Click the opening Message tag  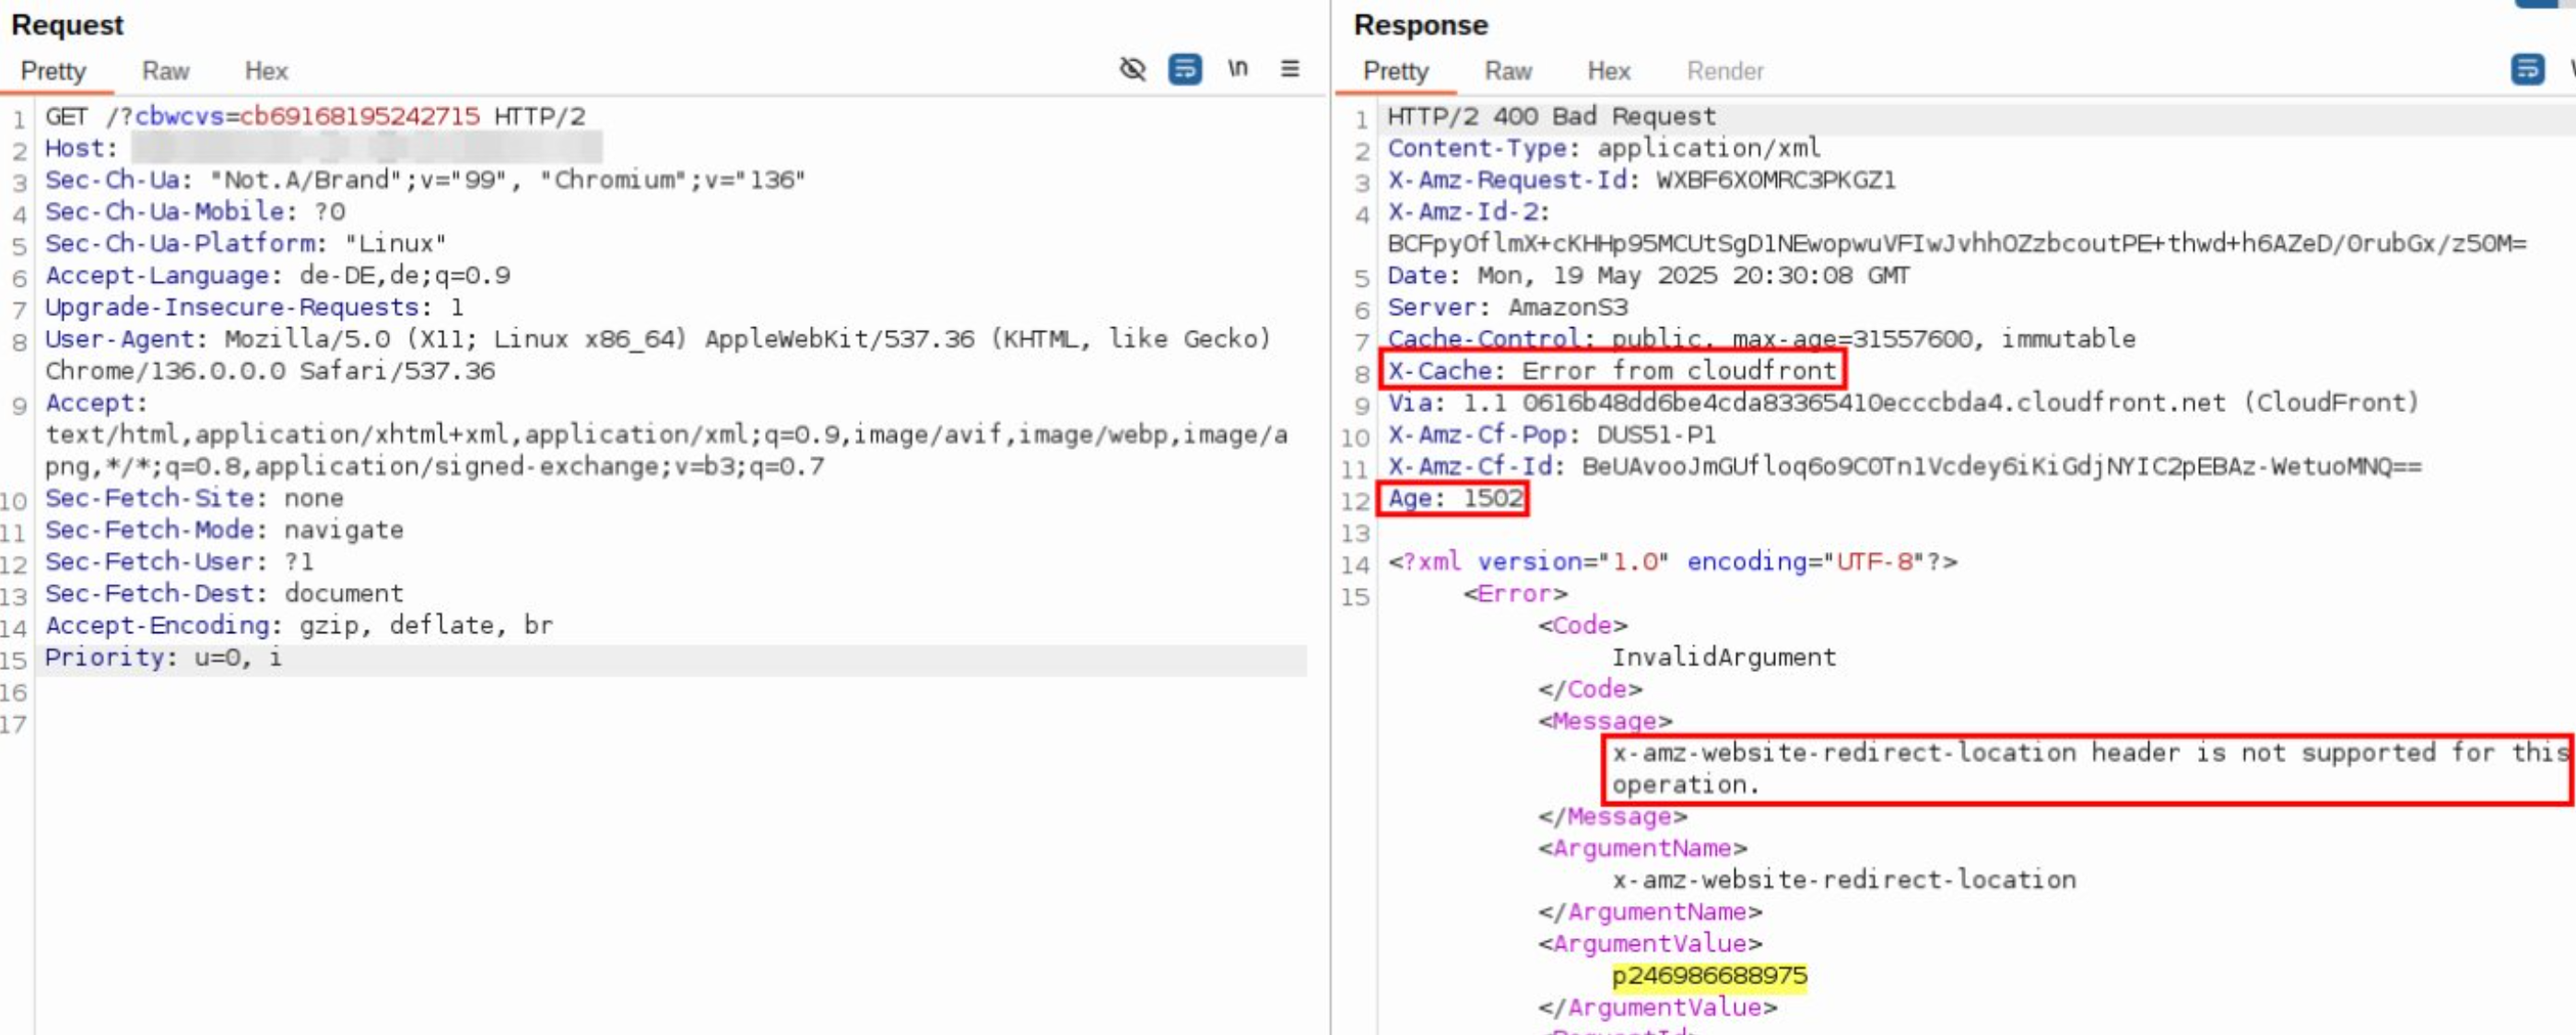[1605, 721]
